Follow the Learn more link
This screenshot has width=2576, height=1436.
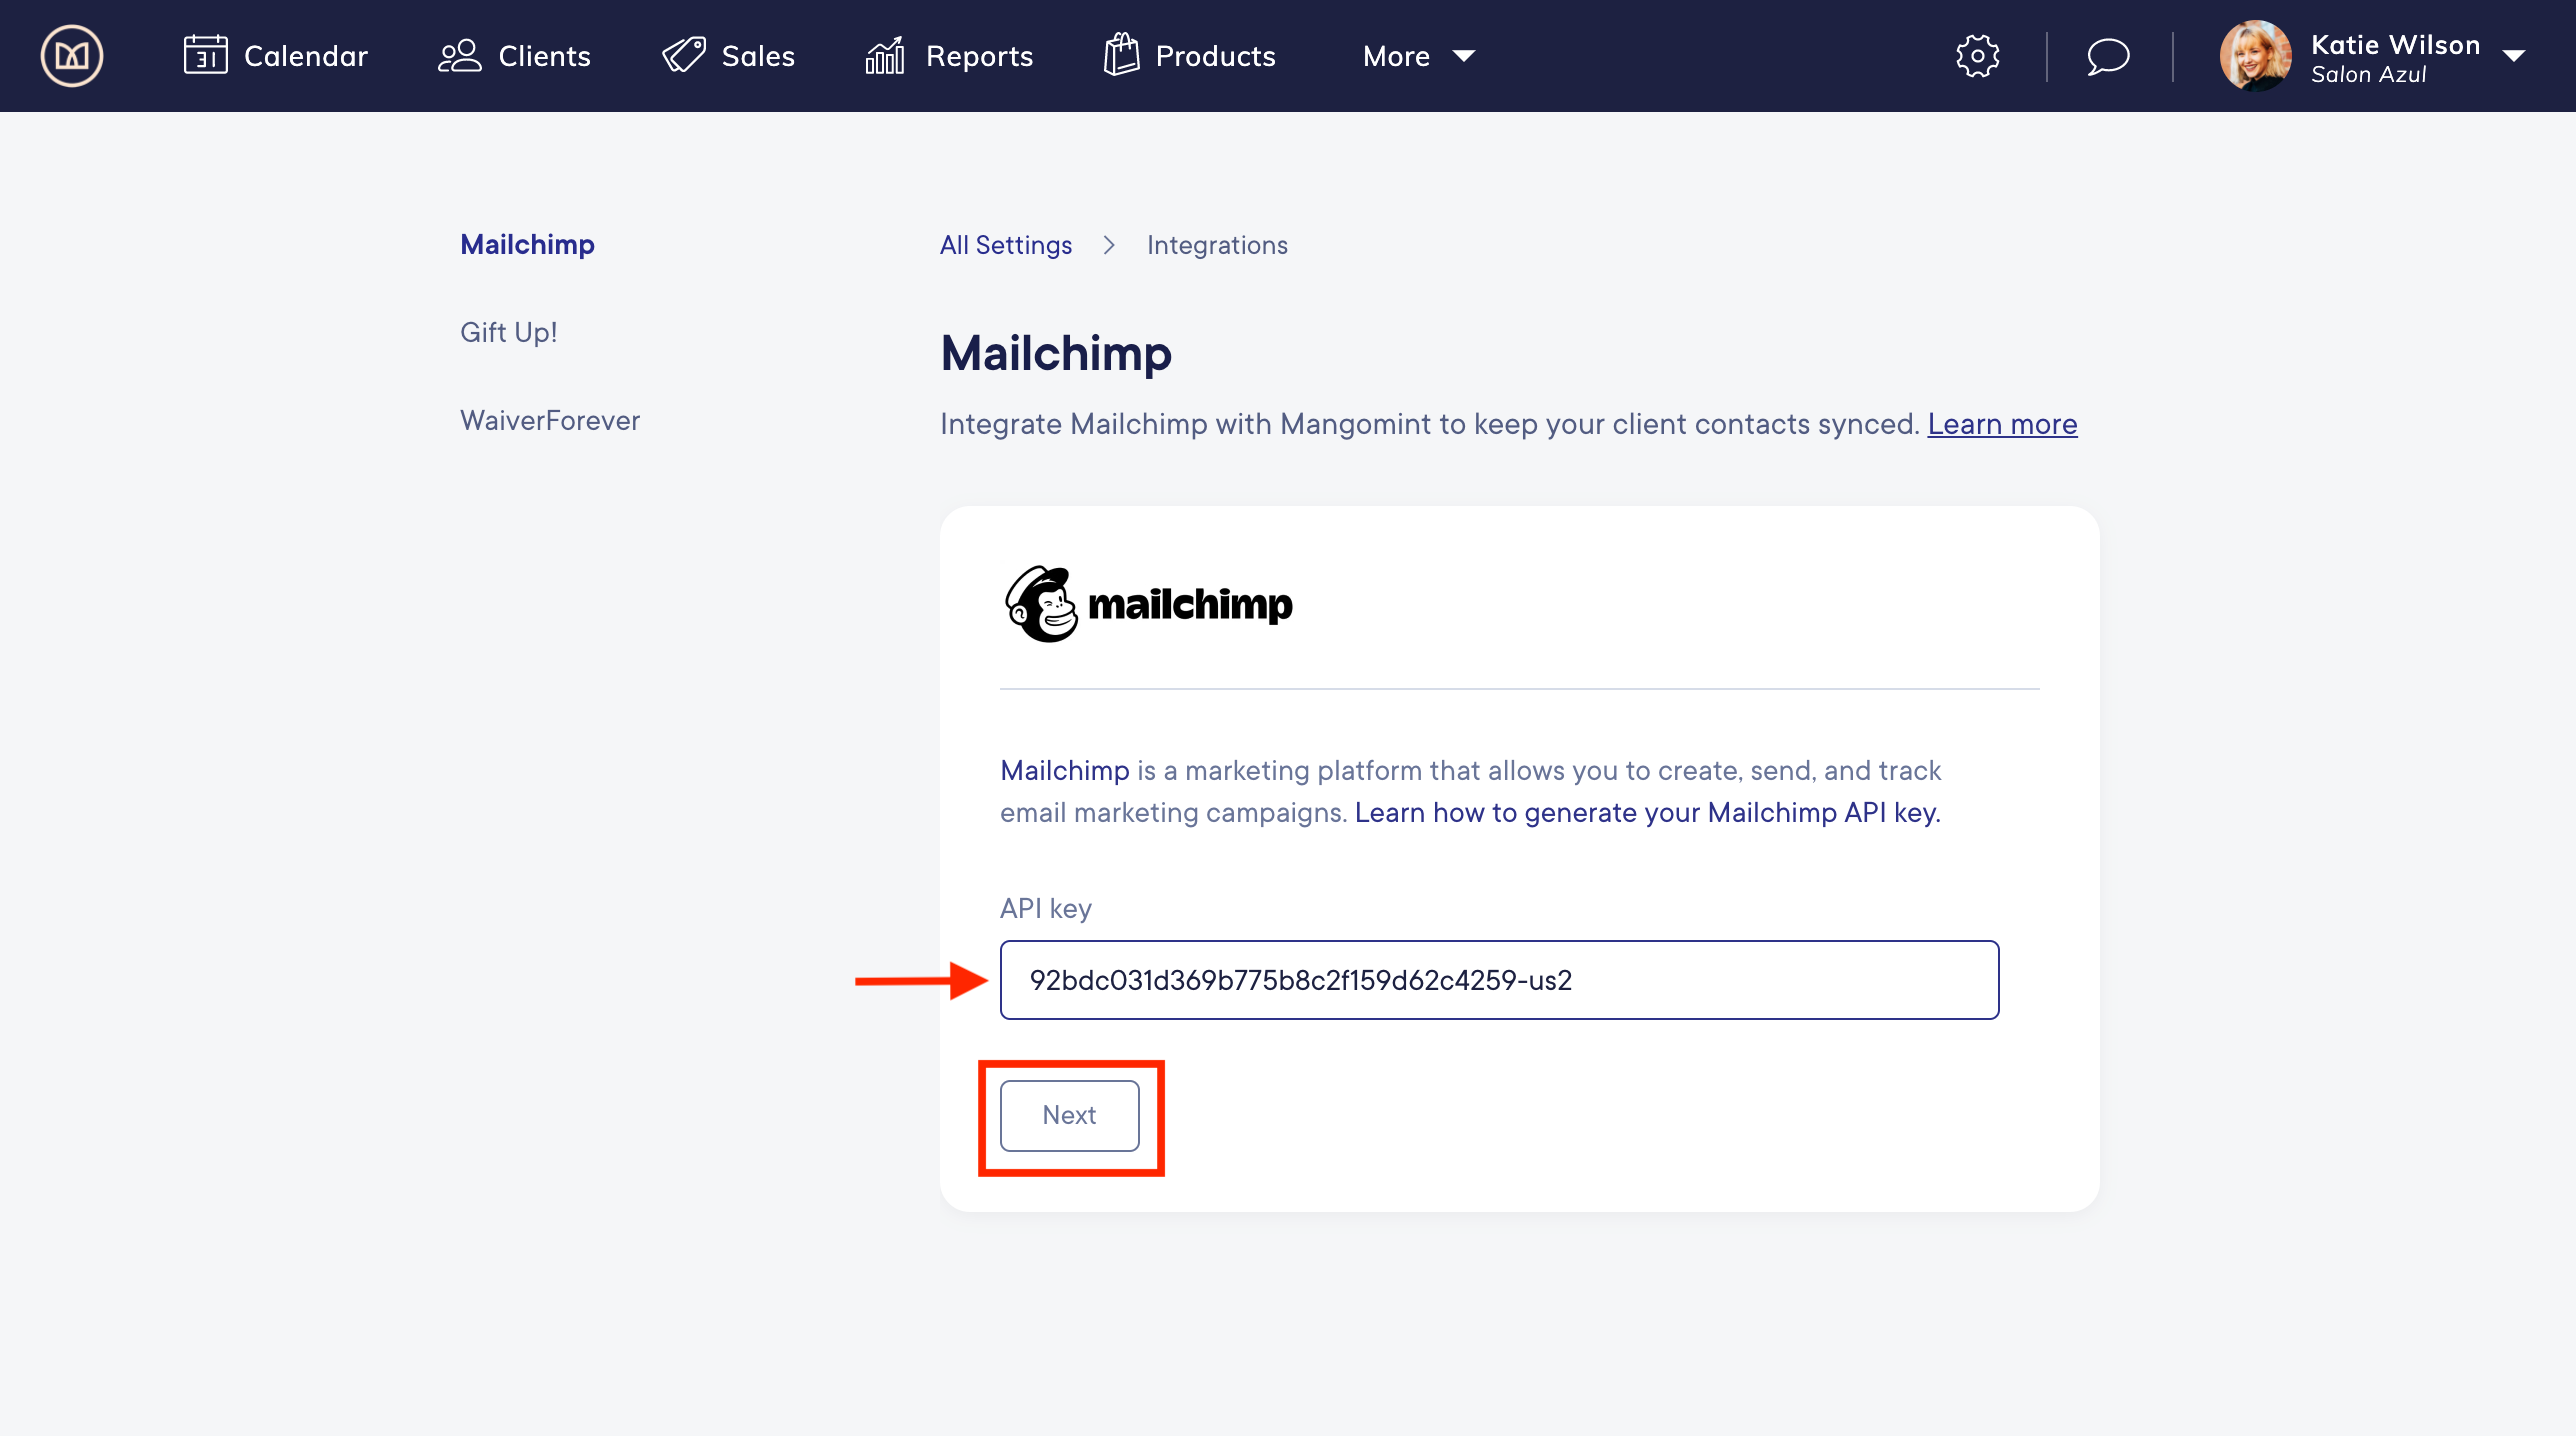click(x=2002, y=424)
